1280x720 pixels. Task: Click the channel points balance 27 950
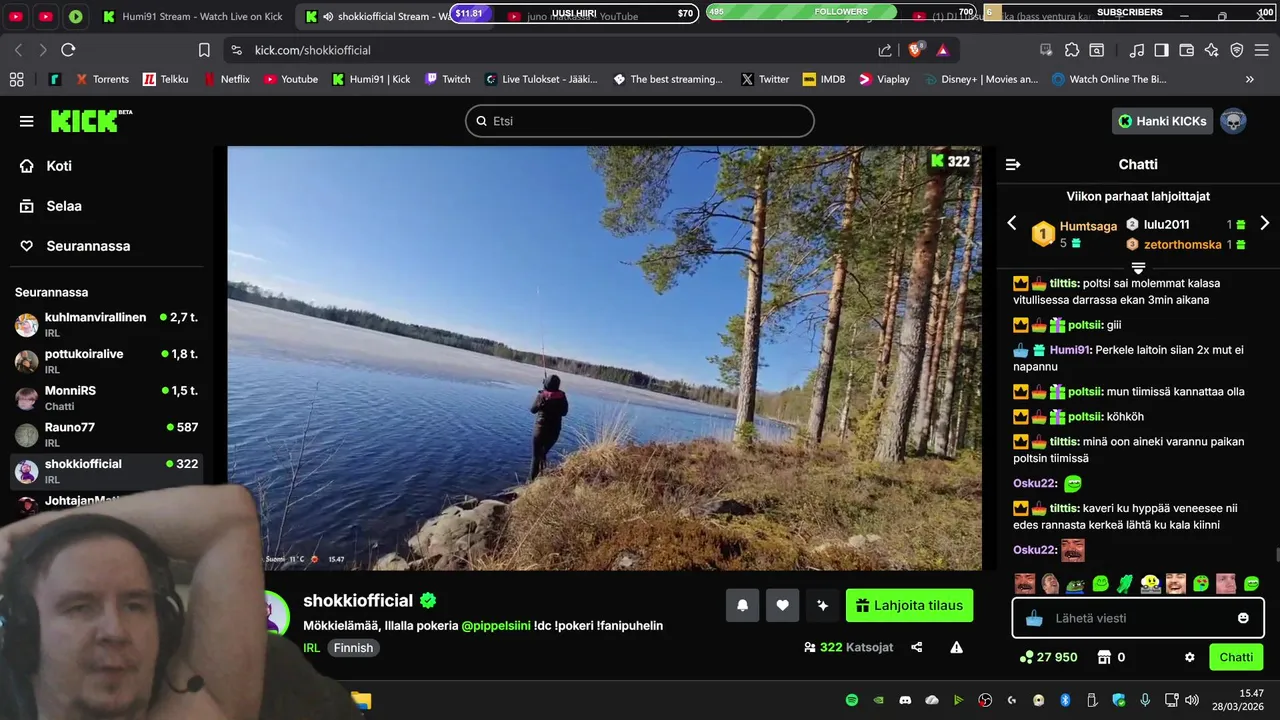pos(1048,657)
